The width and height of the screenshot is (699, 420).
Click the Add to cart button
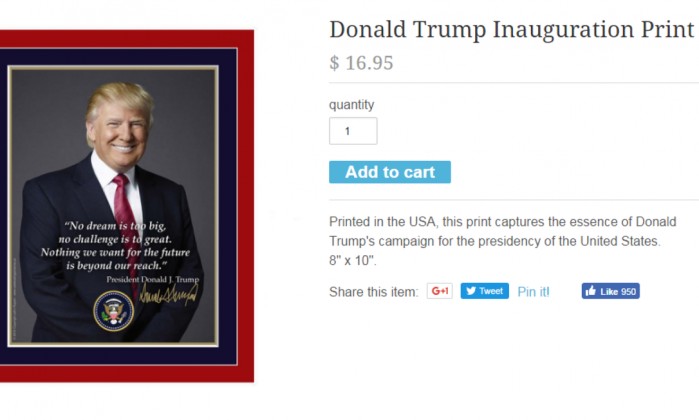[390, 172]
